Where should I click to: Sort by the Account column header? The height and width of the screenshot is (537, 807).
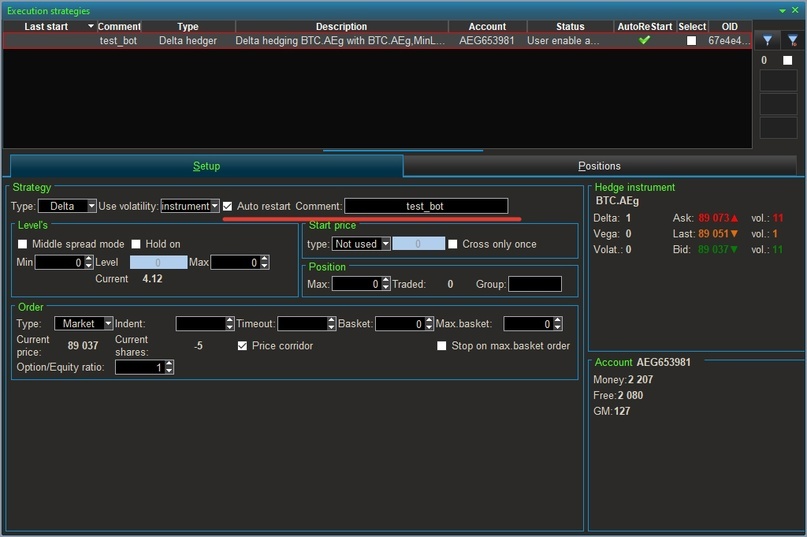487,26
